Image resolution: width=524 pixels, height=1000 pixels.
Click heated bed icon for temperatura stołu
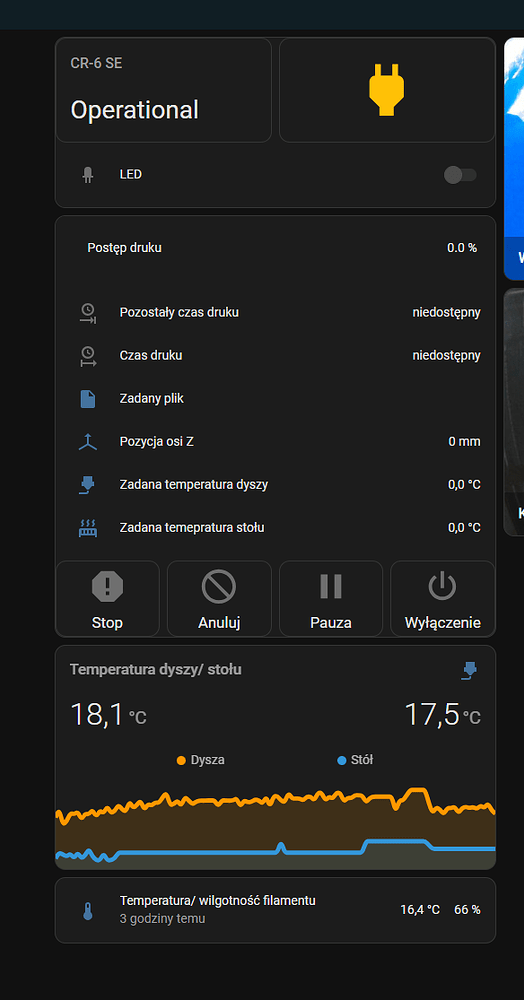pyautogui.click(x=88, y=528)
